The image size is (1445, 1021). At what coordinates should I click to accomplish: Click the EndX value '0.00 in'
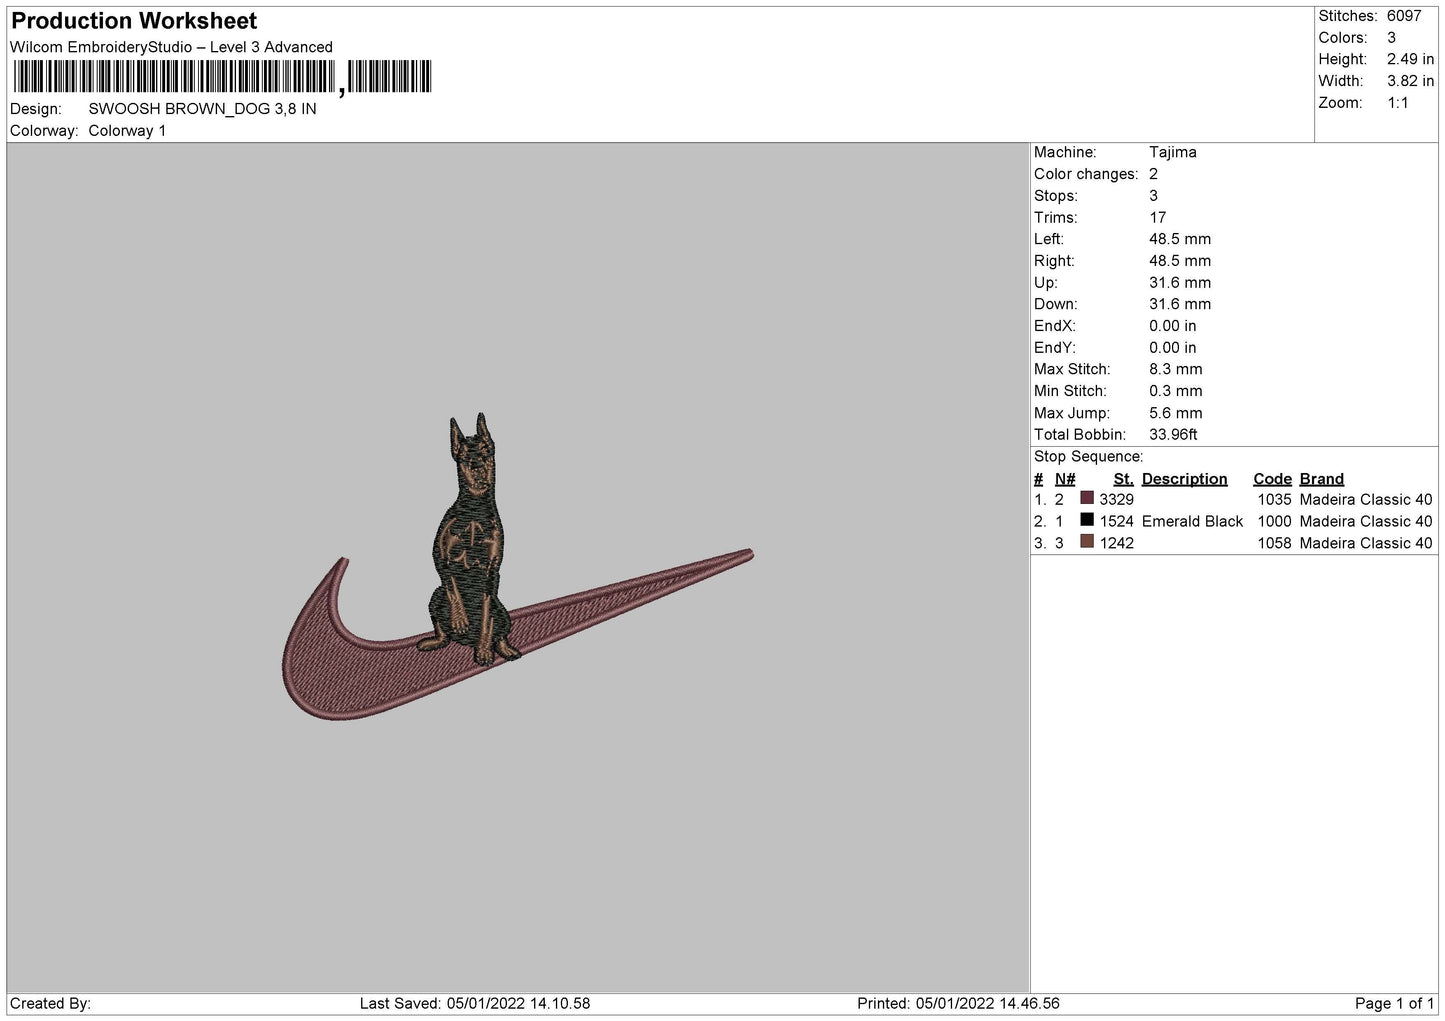1173,326
